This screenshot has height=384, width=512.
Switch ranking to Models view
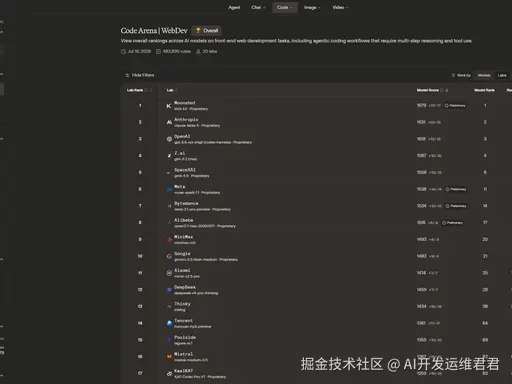tap(484, 75)
